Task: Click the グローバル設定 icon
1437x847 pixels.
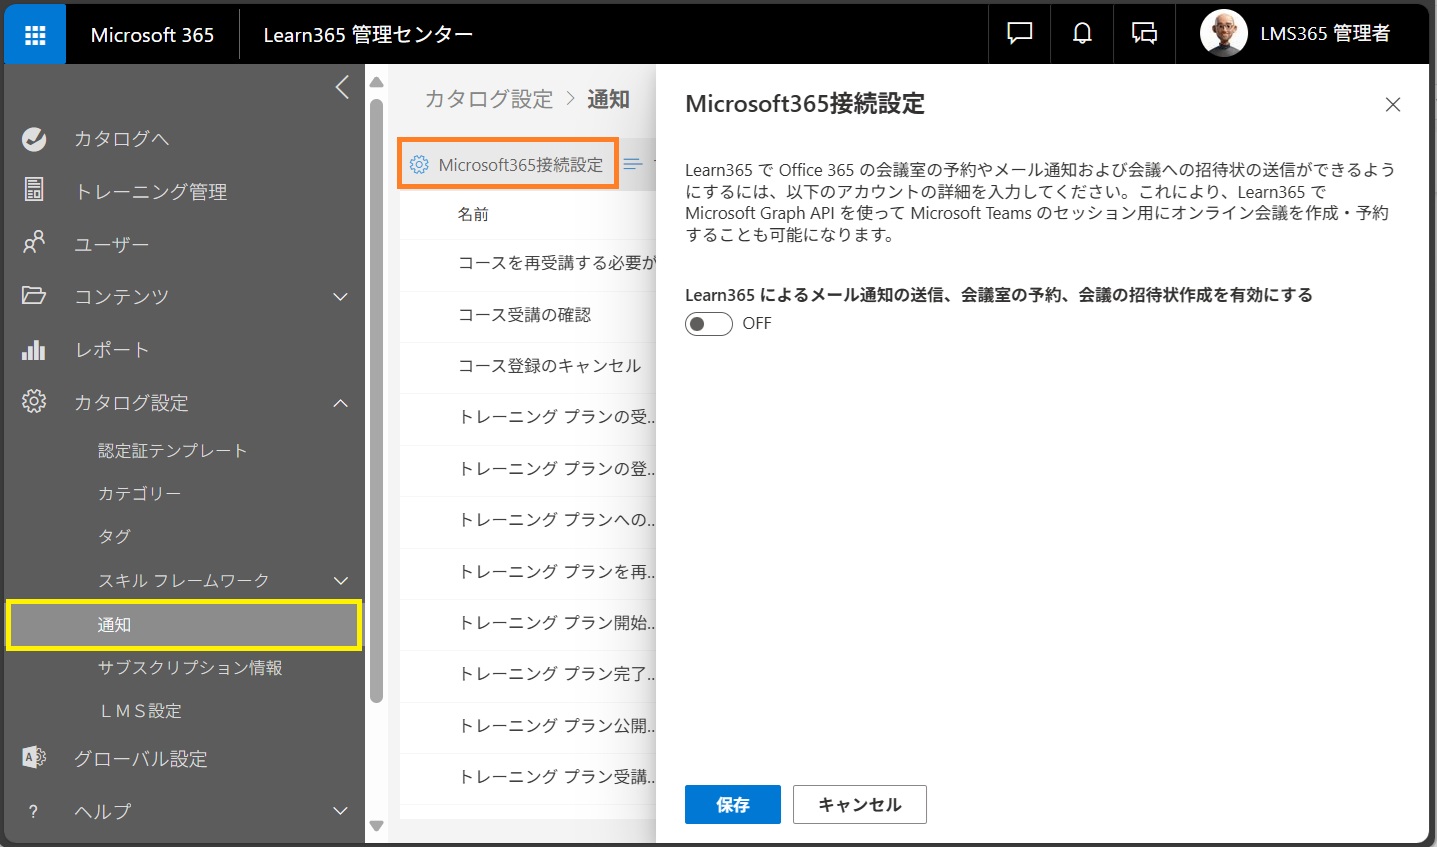Action: [34, 758]
